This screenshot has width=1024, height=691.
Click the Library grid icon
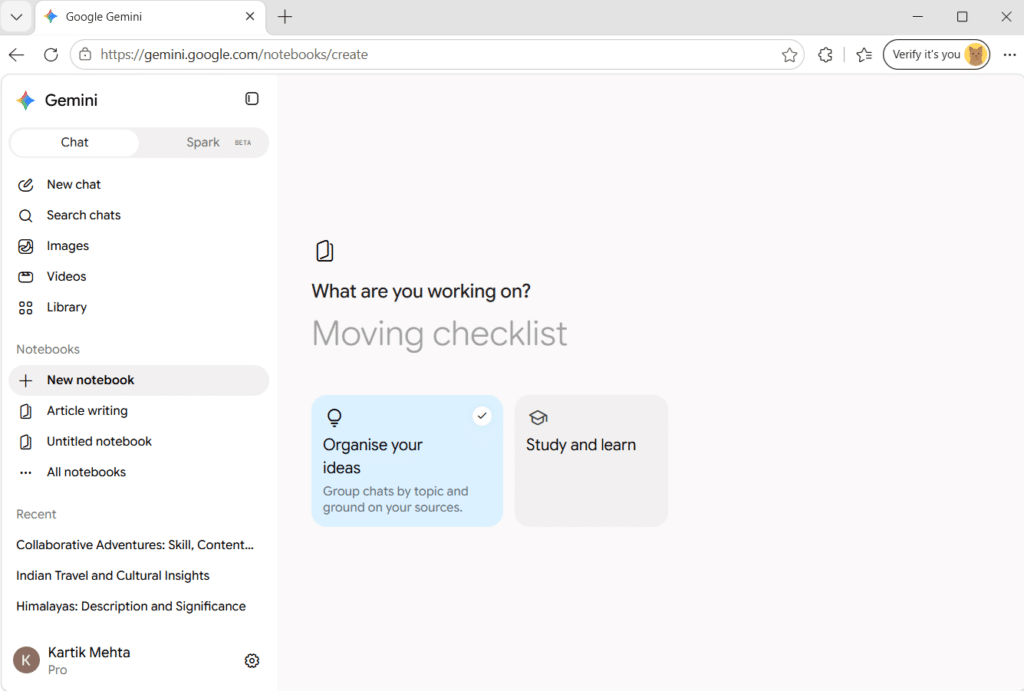[25, 308]
